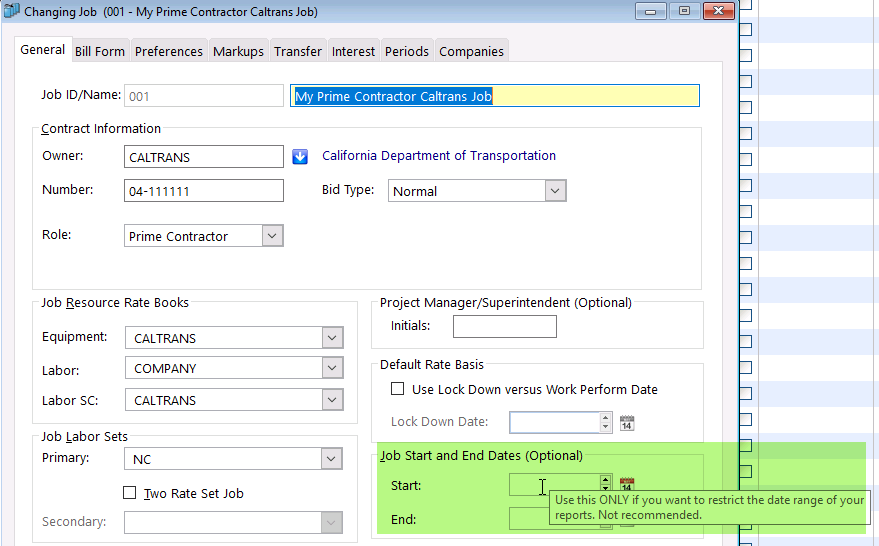Expand the Role dropdown

[x=272, y=235]
